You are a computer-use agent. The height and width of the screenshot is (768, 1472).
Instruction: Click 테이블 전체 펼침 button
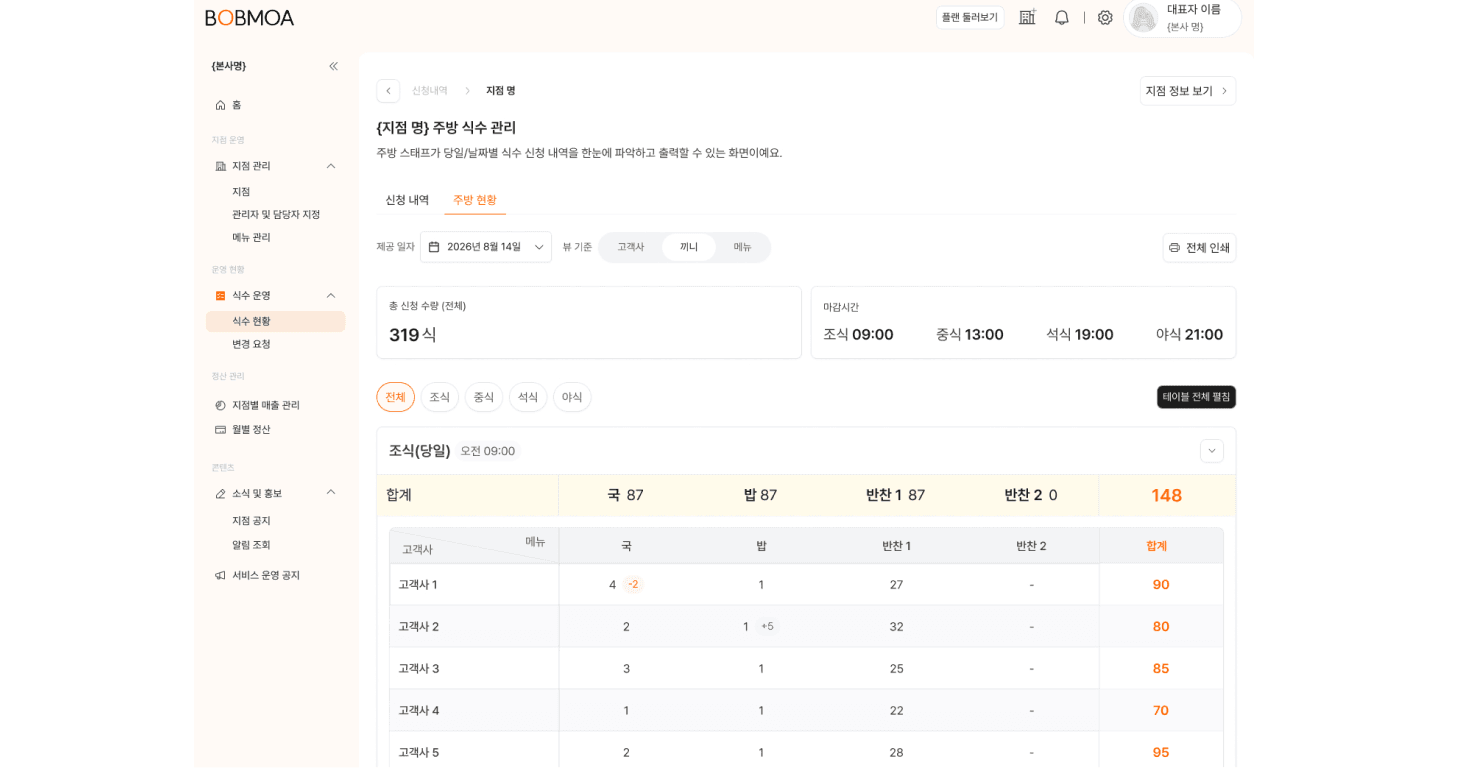point(1196,397)
